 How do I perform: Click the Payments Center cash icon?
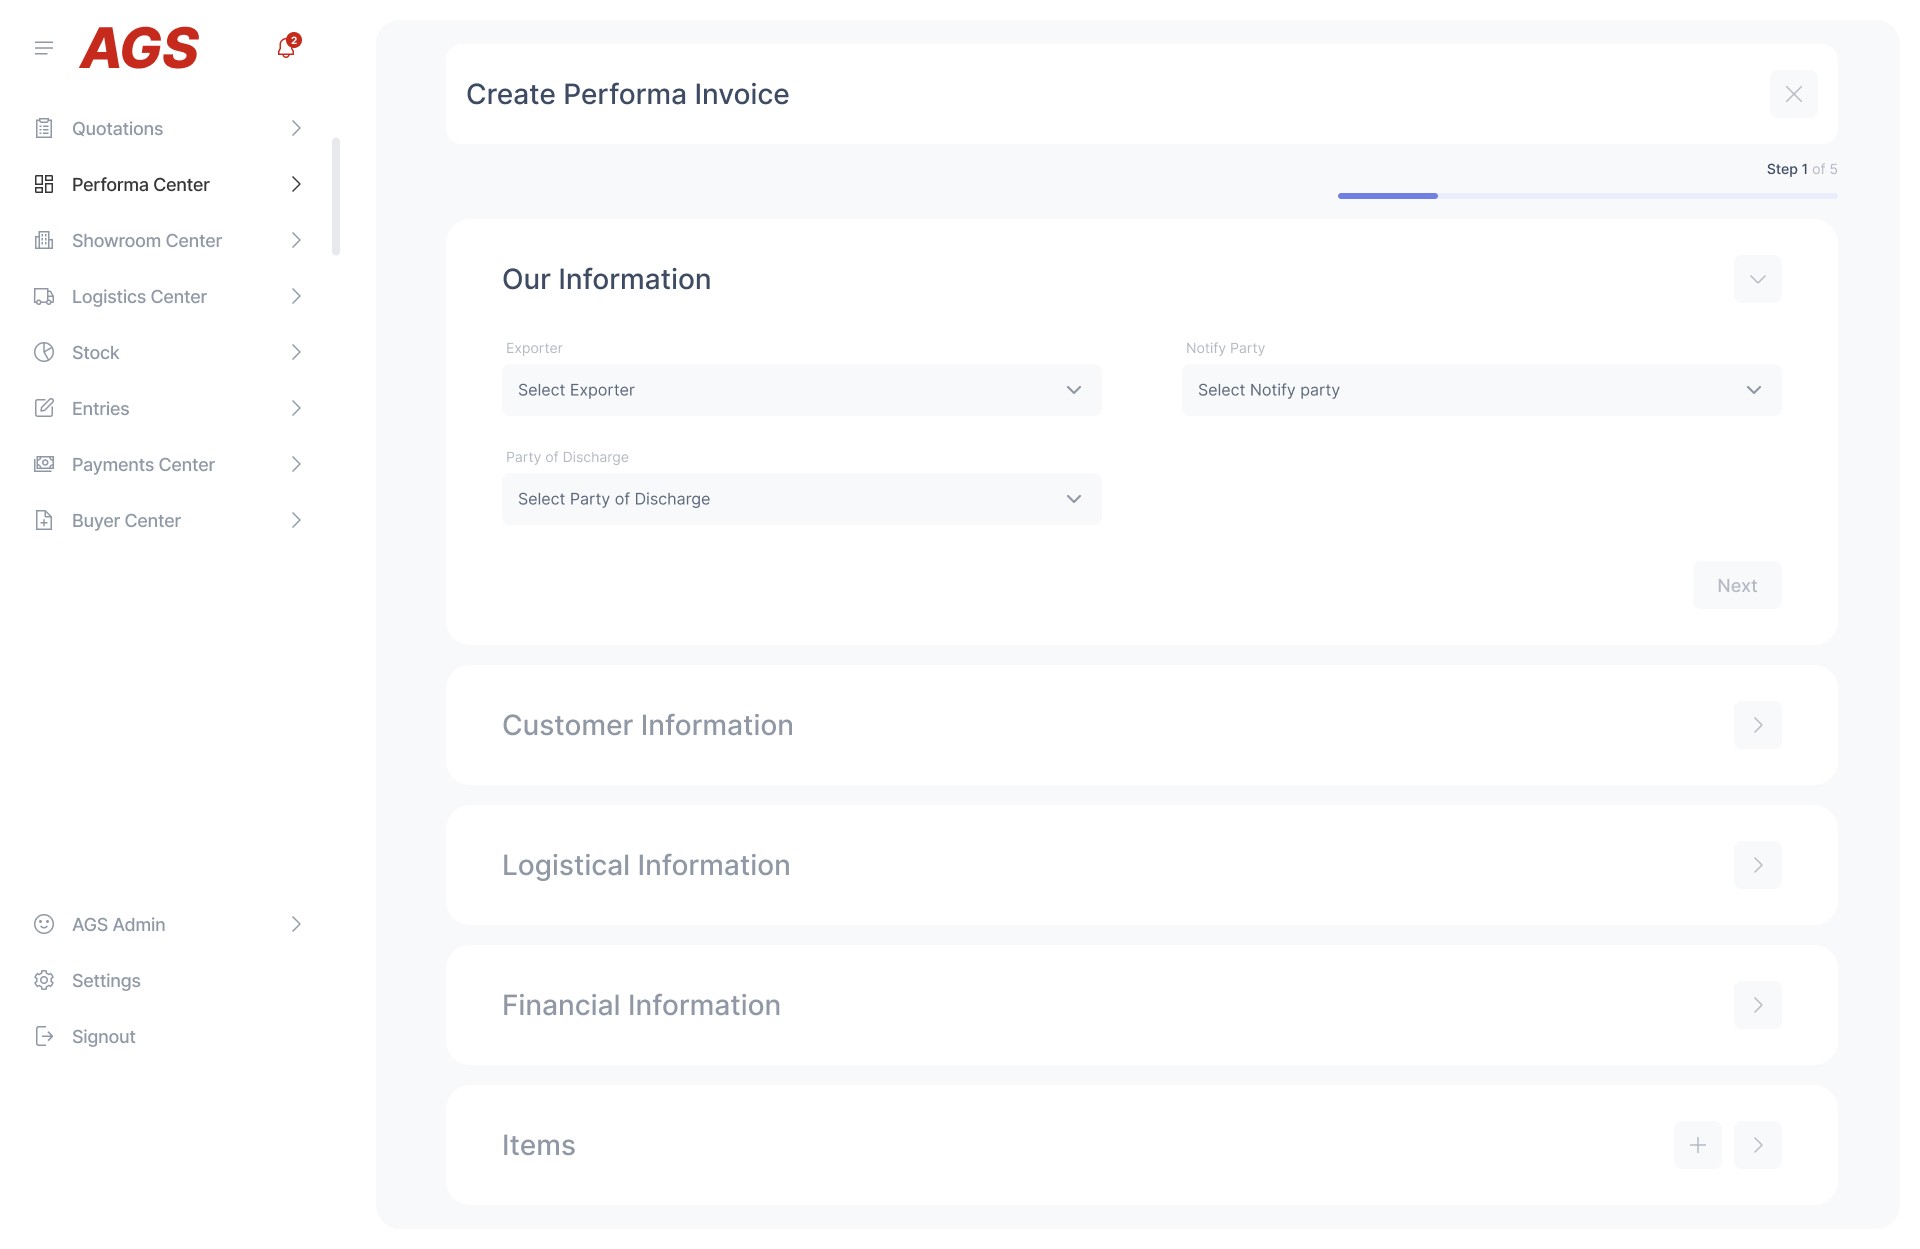pyautogui.click(x=44, y=464)
